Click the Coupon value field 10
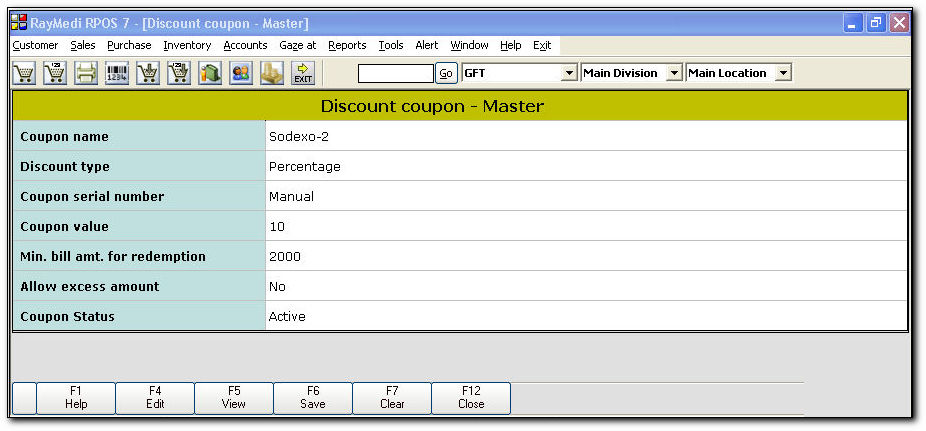Screen dimensions: 926x431 click(586, 226)
